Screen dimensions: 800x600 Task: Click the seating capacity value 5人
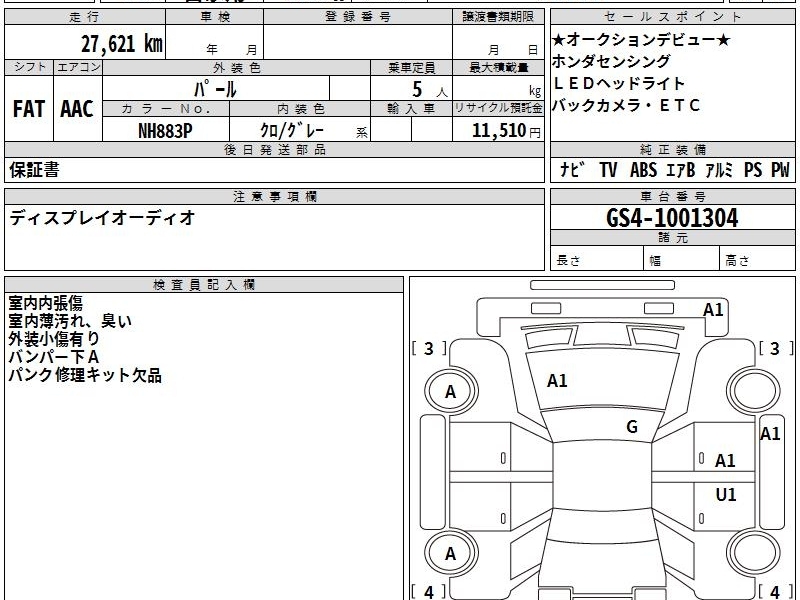click(x=430, y=90)
